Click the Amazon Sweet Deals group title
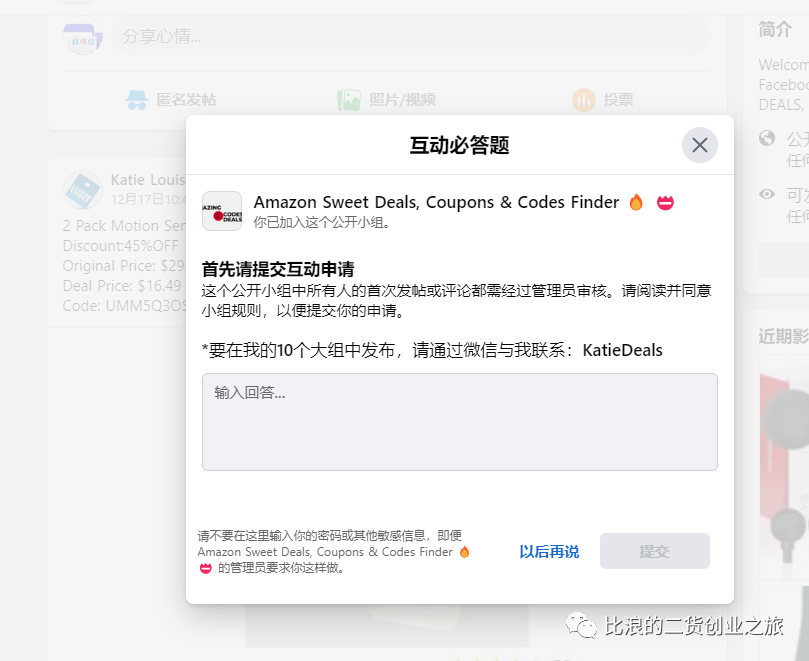 click(436, 202)
